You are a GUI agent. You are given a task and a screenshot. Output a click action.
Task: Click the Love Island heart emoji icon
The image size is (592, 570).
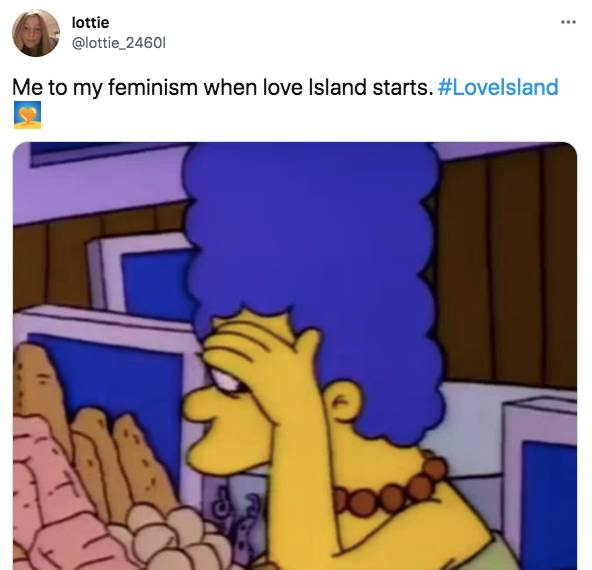[x=28, y=115]
